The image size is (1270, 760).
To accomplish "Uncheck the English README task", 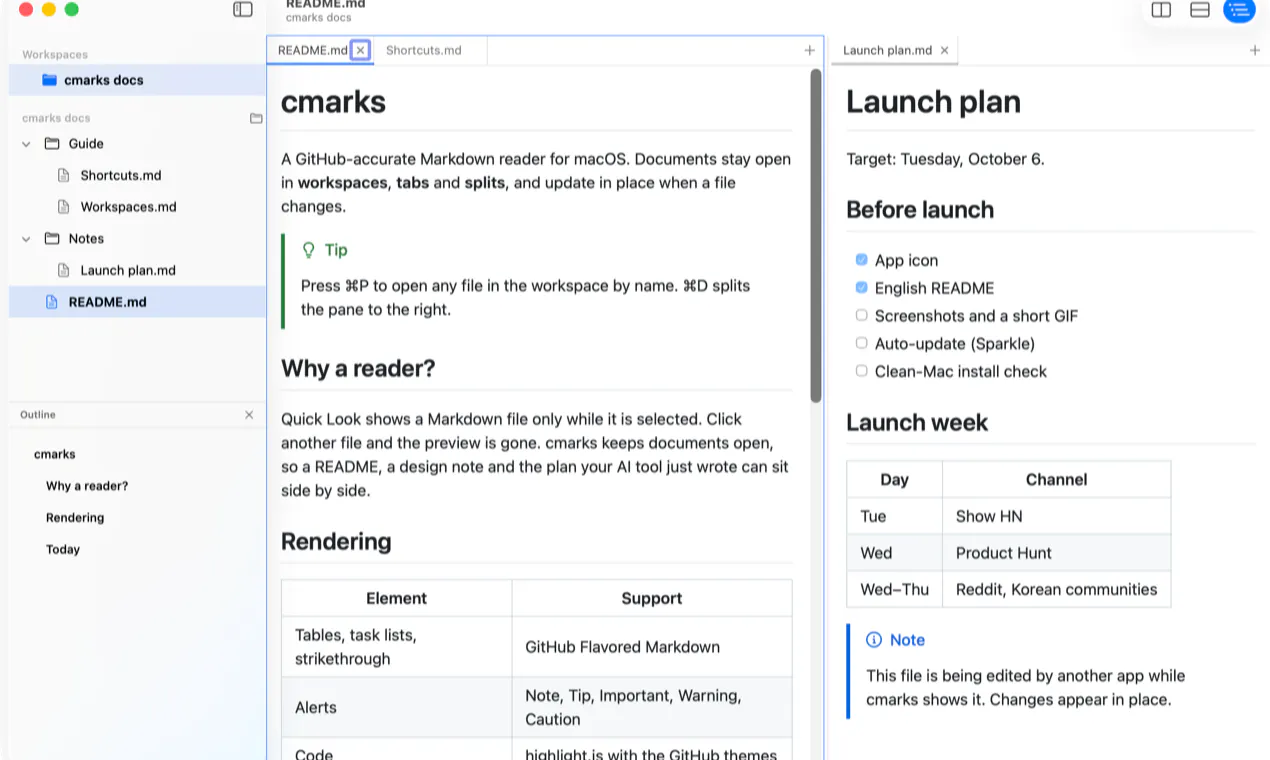I will click(861, 288).
